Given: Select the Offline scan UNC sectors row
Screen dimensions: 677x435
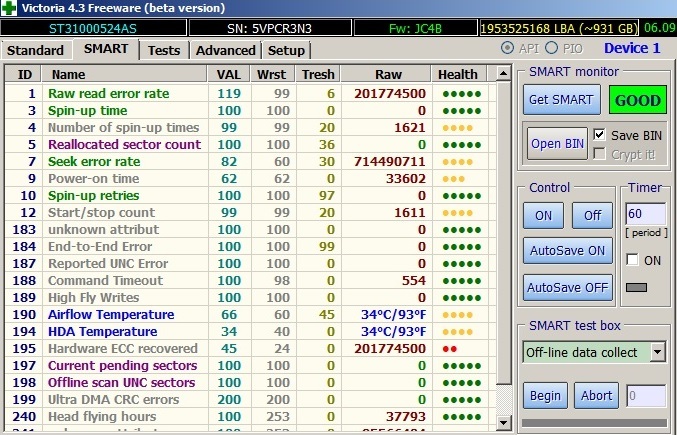Looking at the screenshot, I should (250, 382).
